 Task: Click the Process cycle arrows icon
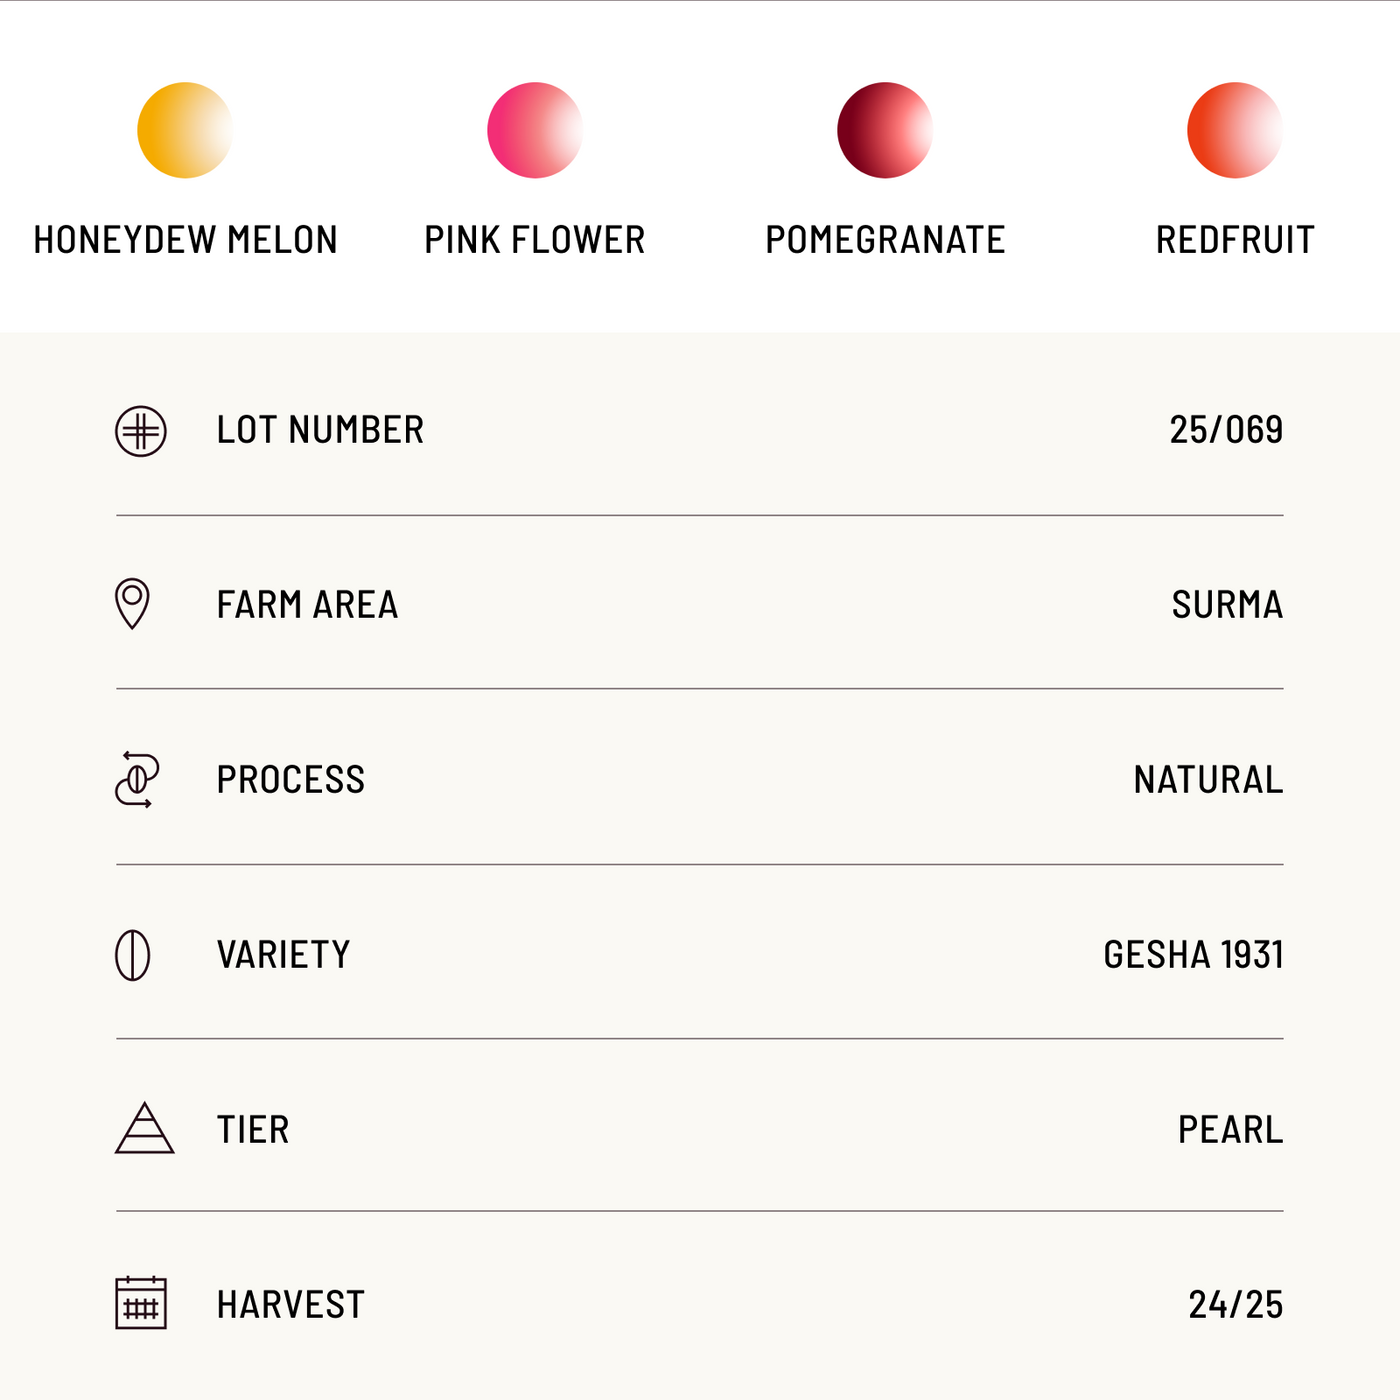[137, 780]
